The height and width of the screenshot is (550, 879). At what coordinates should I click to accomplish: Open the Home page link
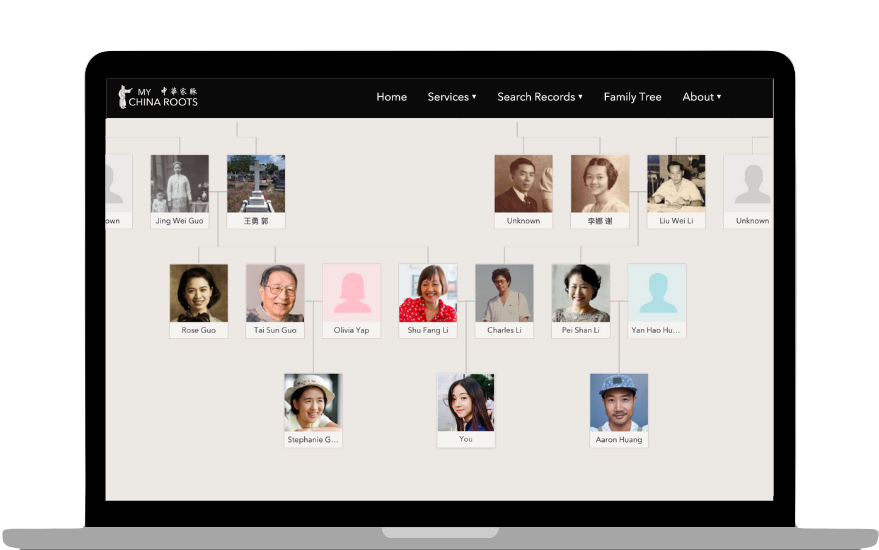coord(391,97)
